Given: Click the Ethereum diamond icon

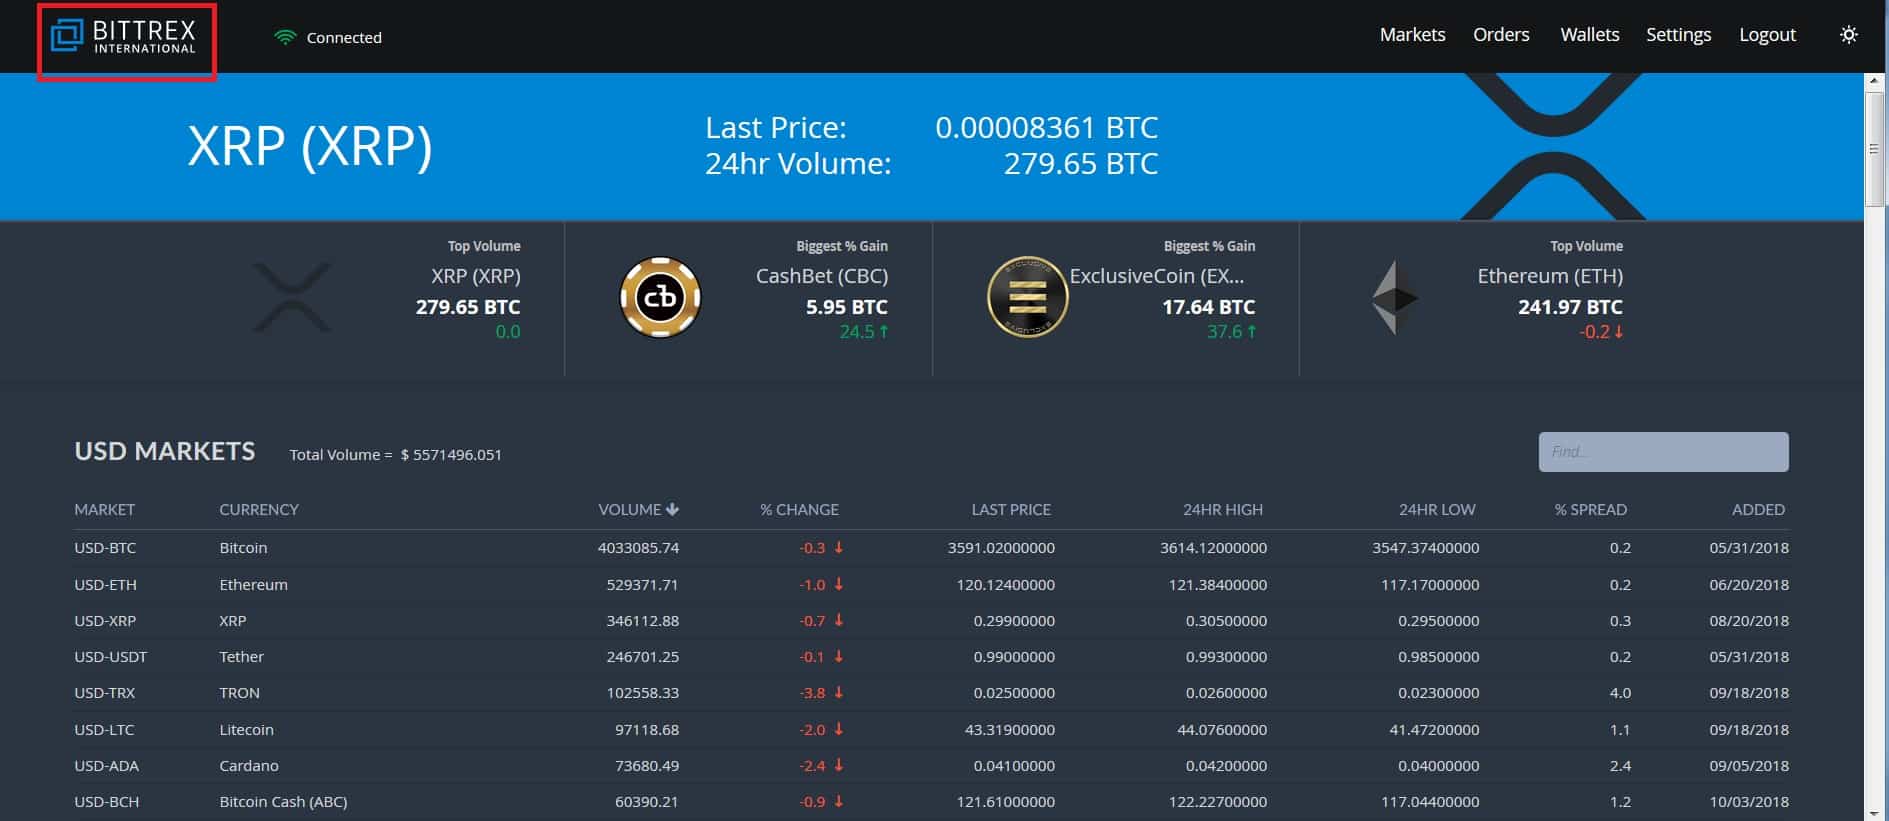Looking at the screenshot, I should pos(1394,297).
